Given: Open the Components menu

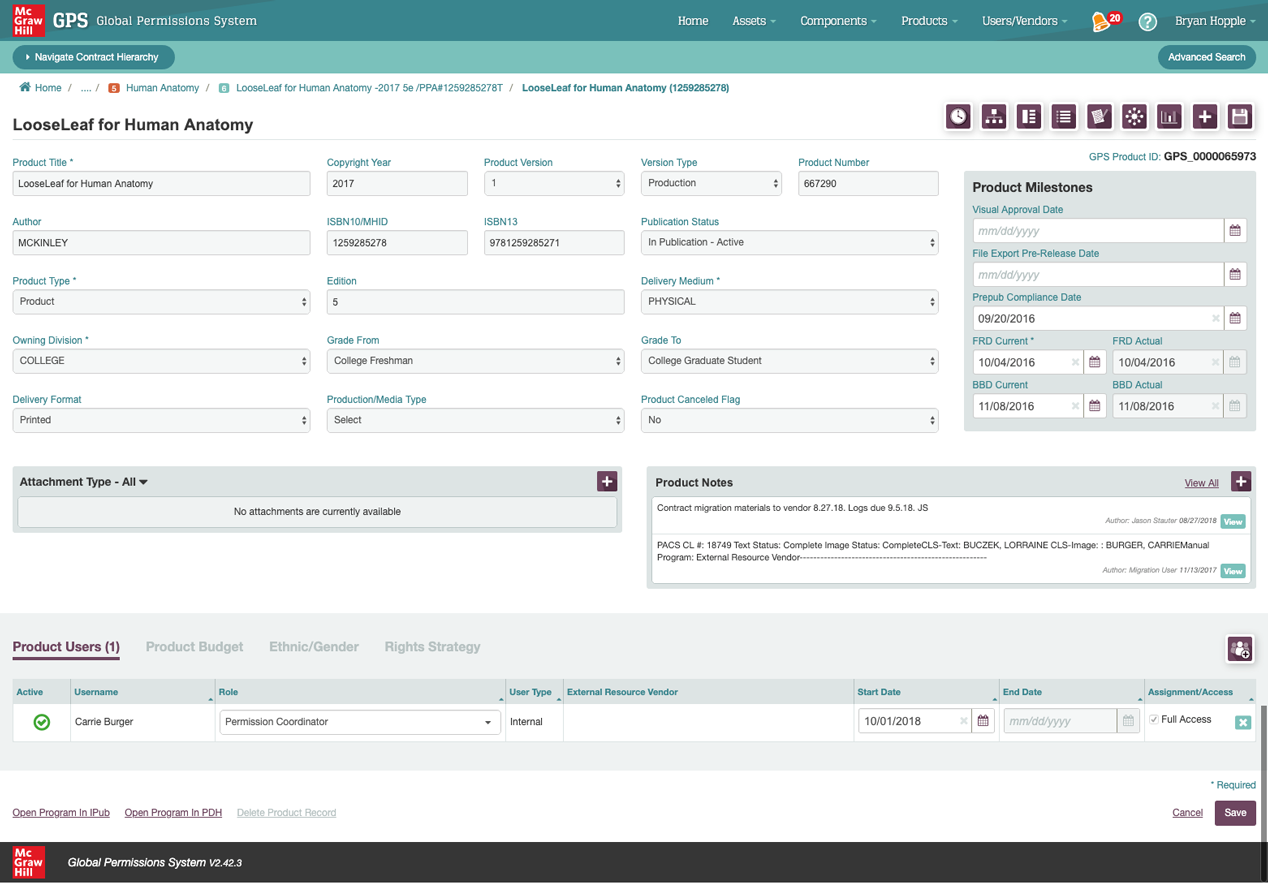Looking at the screenshot, I should point(837,21).
